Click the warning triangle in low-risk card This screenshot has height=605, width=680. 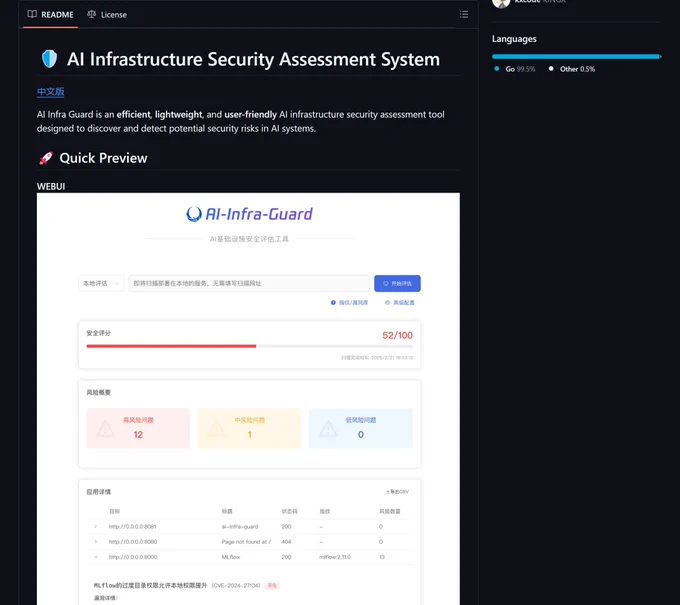(328, 428)
